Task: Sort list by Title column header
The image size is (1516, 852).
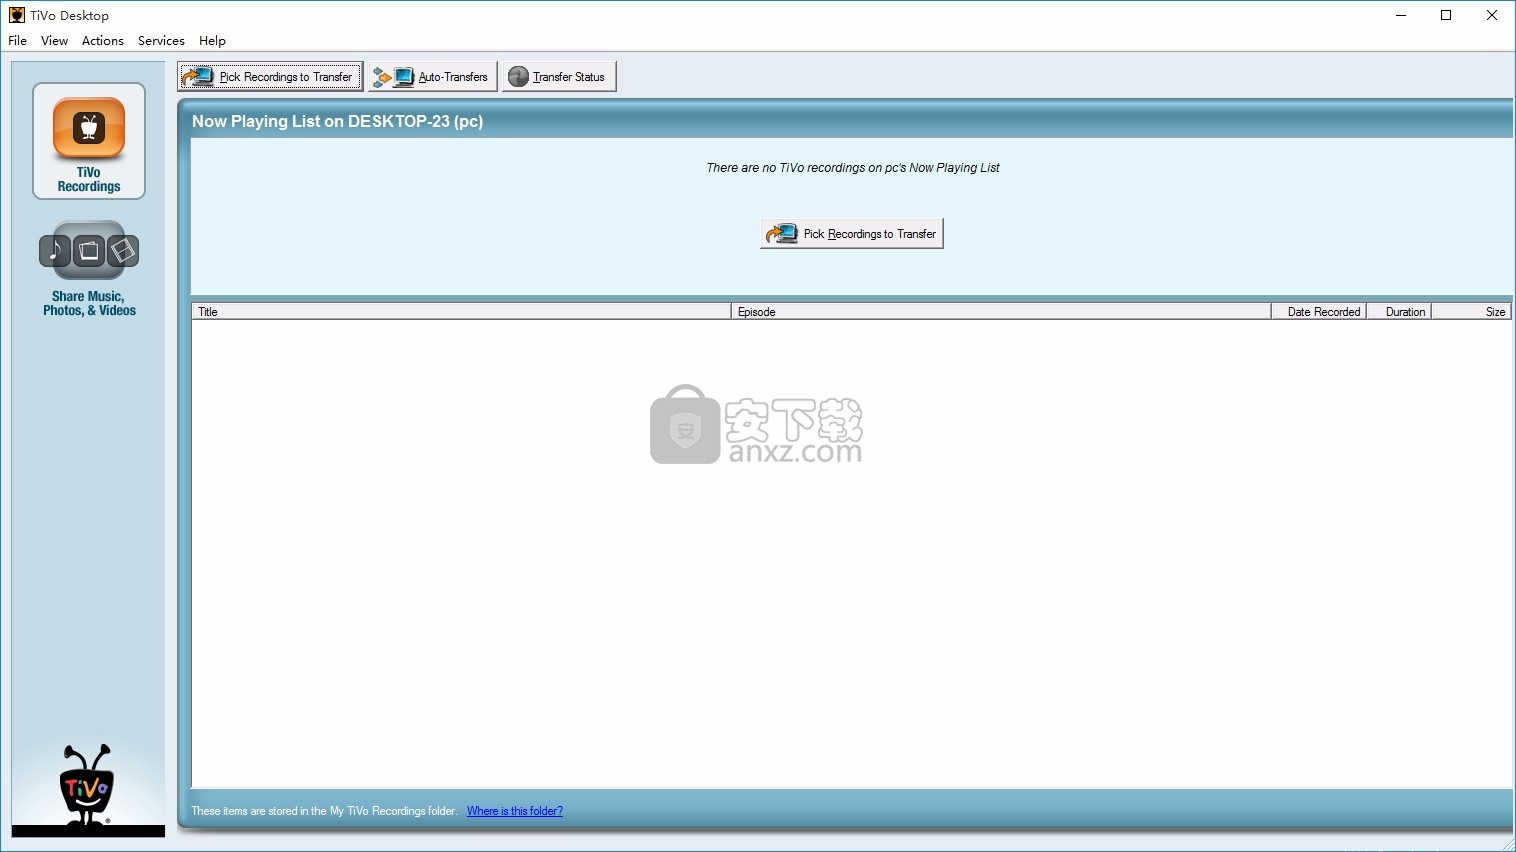Action: point(461,312)
